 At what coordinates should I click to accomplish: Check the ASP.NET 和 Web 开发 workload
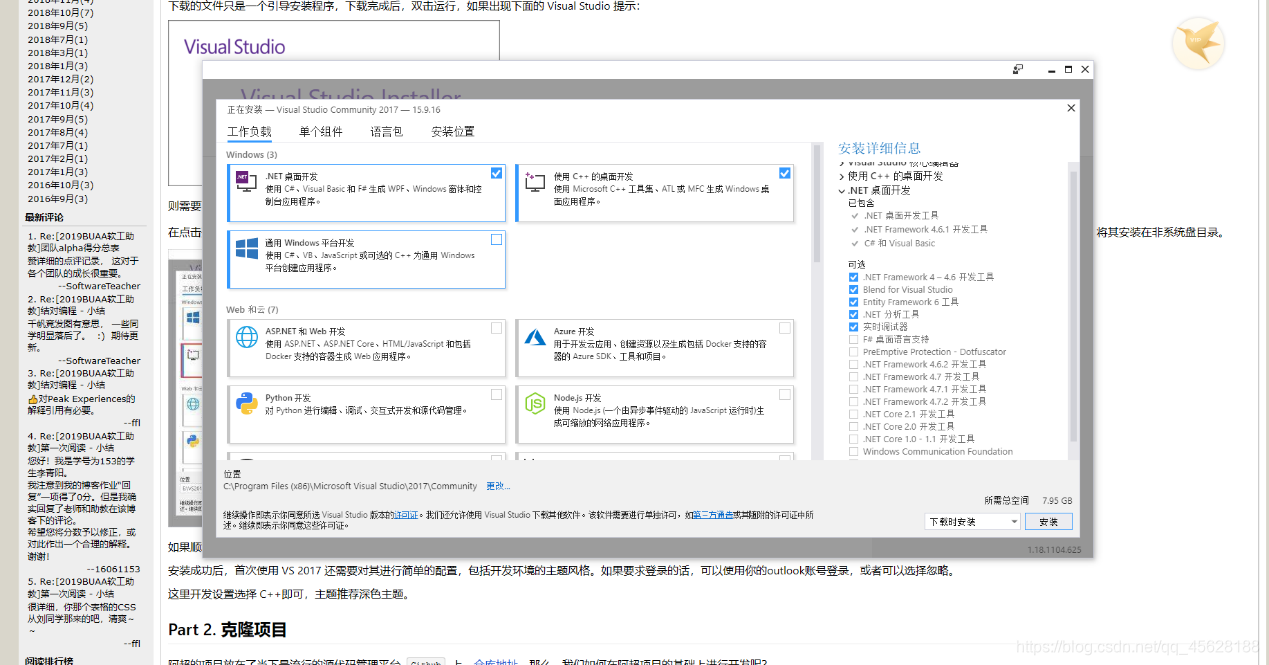click(497, 328)
